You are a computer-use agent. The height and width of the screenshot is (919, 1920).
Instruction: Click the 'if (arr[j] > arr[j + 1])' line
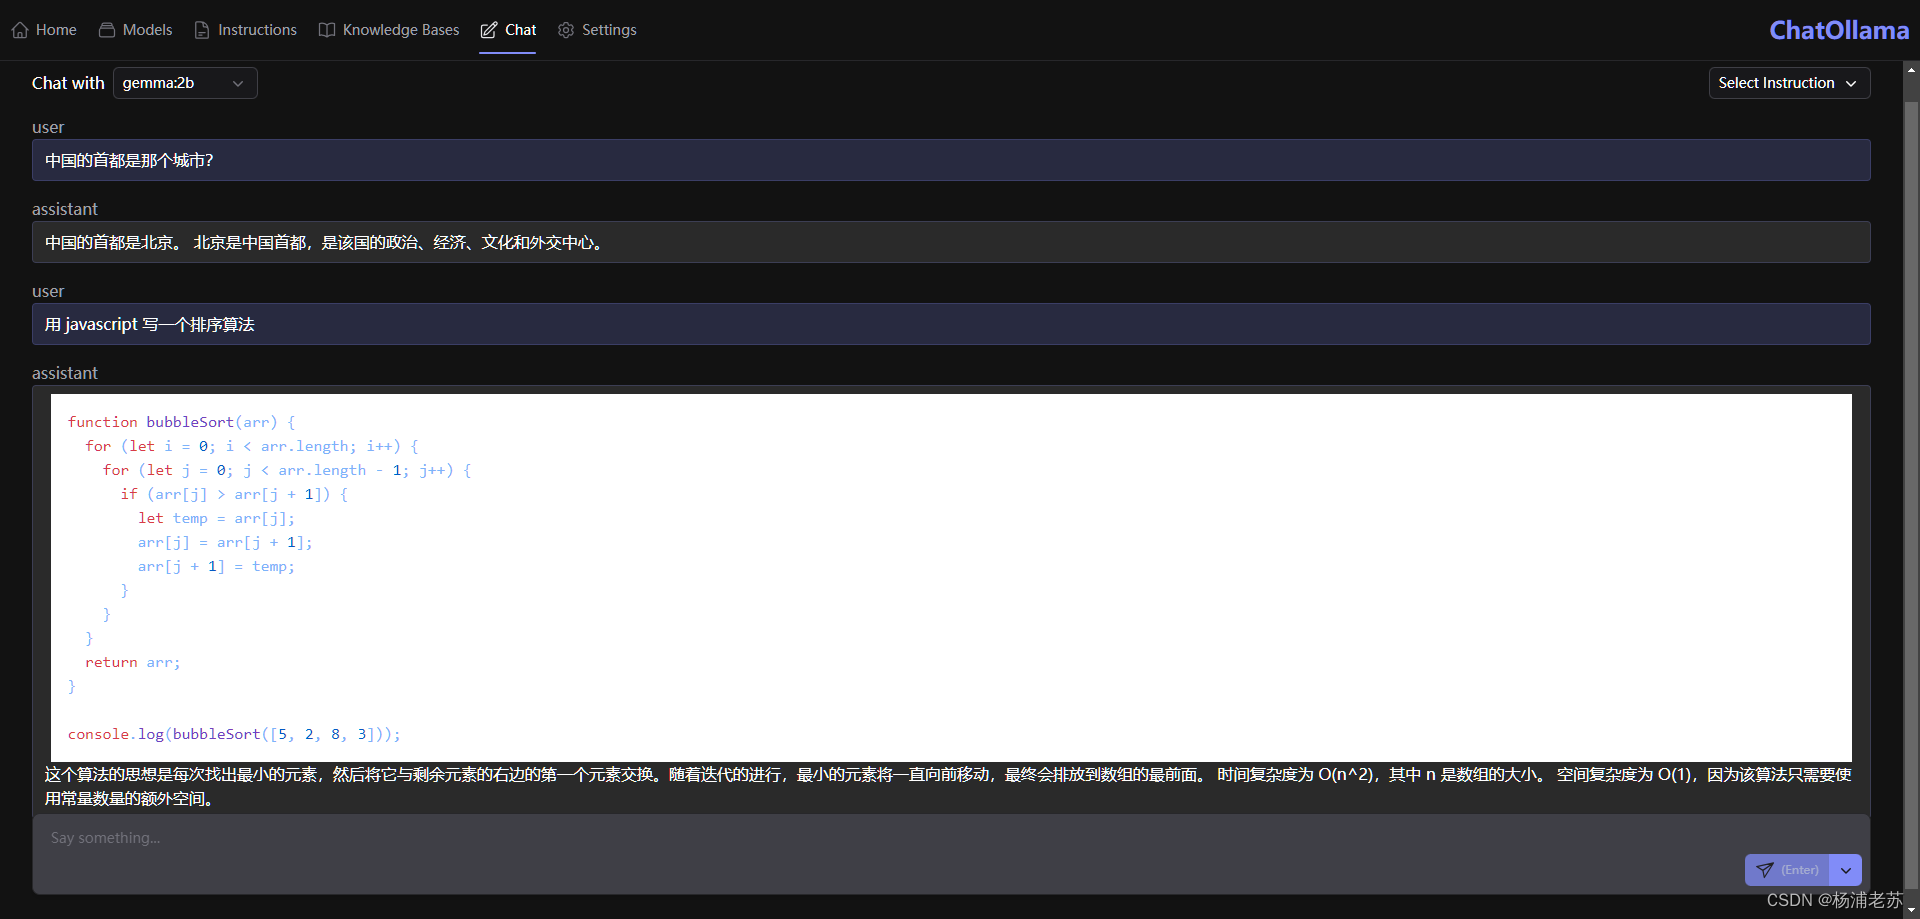234,494
